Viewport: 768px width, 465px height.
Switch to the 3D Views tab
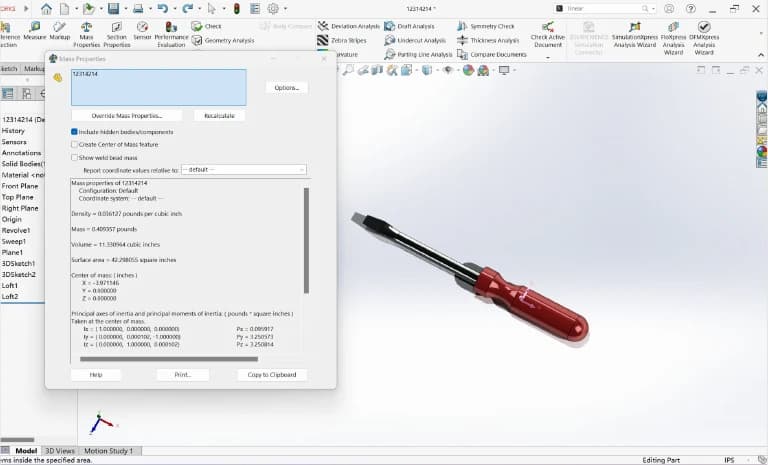(60, 451)
